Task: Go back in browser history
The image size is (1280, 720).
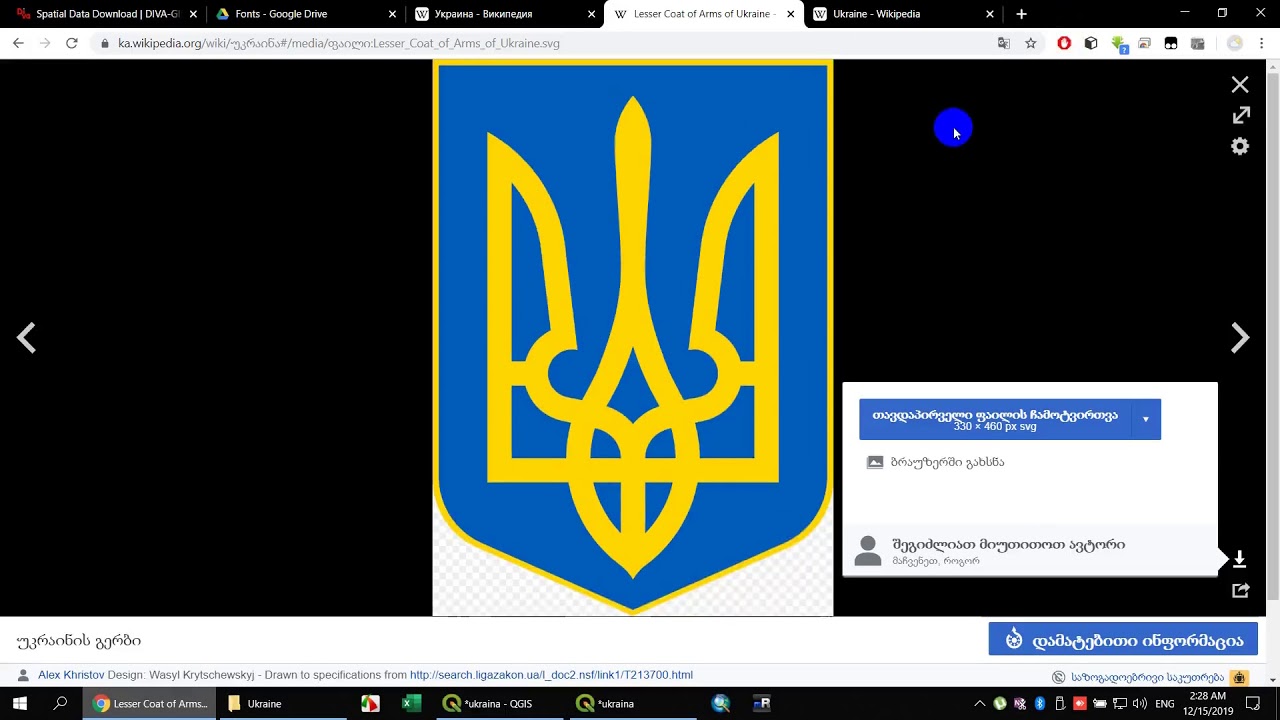Action: click(18, 43)
